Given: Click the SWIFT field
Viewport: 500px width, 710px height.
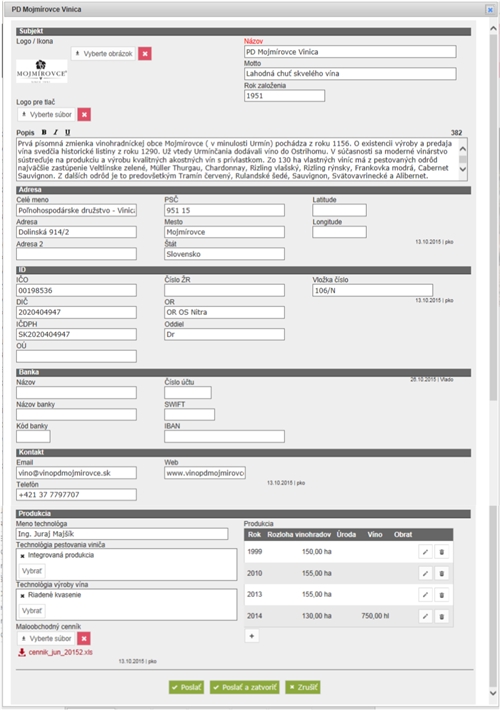Looking at the screenshot, I should (x=190, y=414).
